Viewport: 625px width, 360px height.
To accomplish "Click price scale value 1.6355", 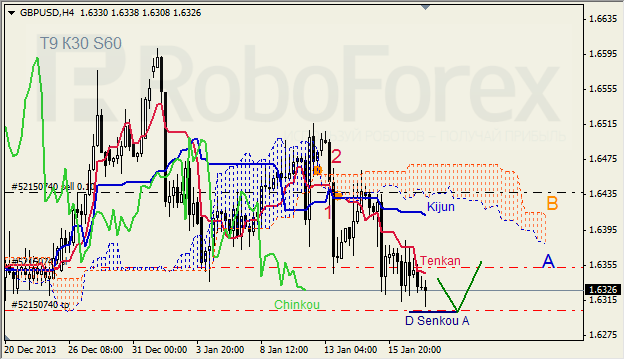I will click(x=603, y=265).
